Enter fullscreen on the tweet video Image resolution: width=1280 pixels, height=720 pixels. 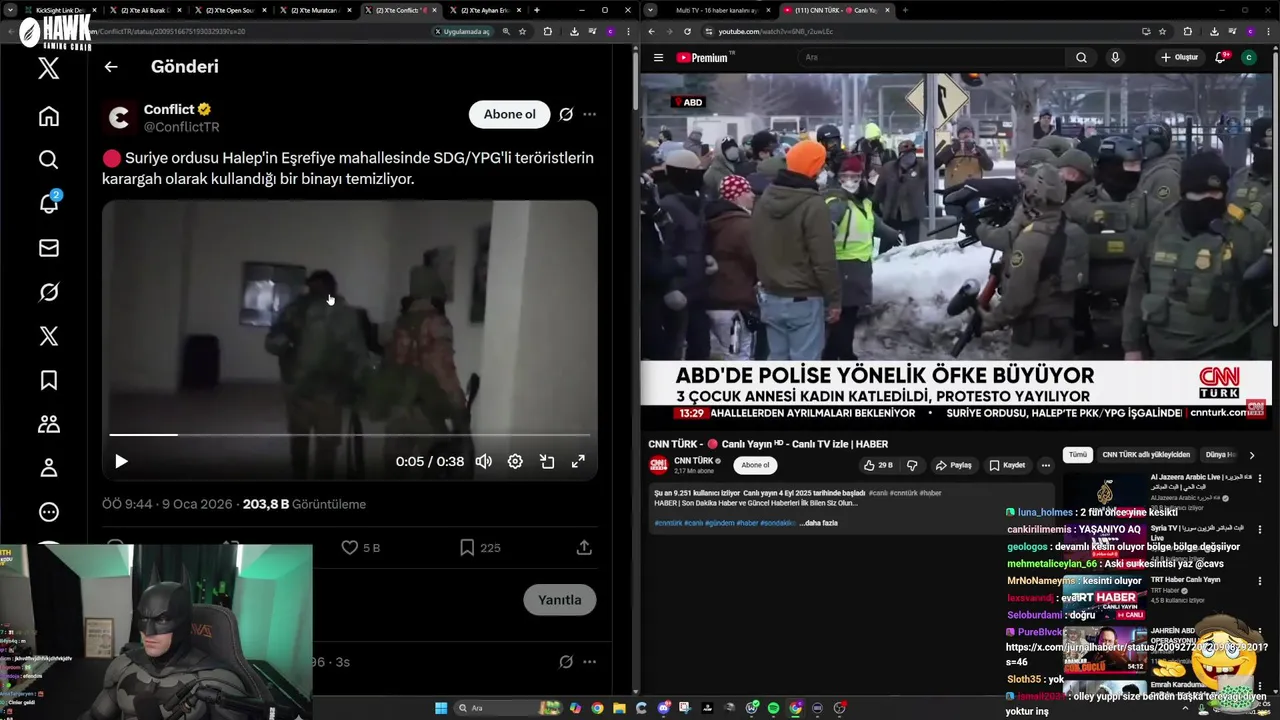coord(578,461)
